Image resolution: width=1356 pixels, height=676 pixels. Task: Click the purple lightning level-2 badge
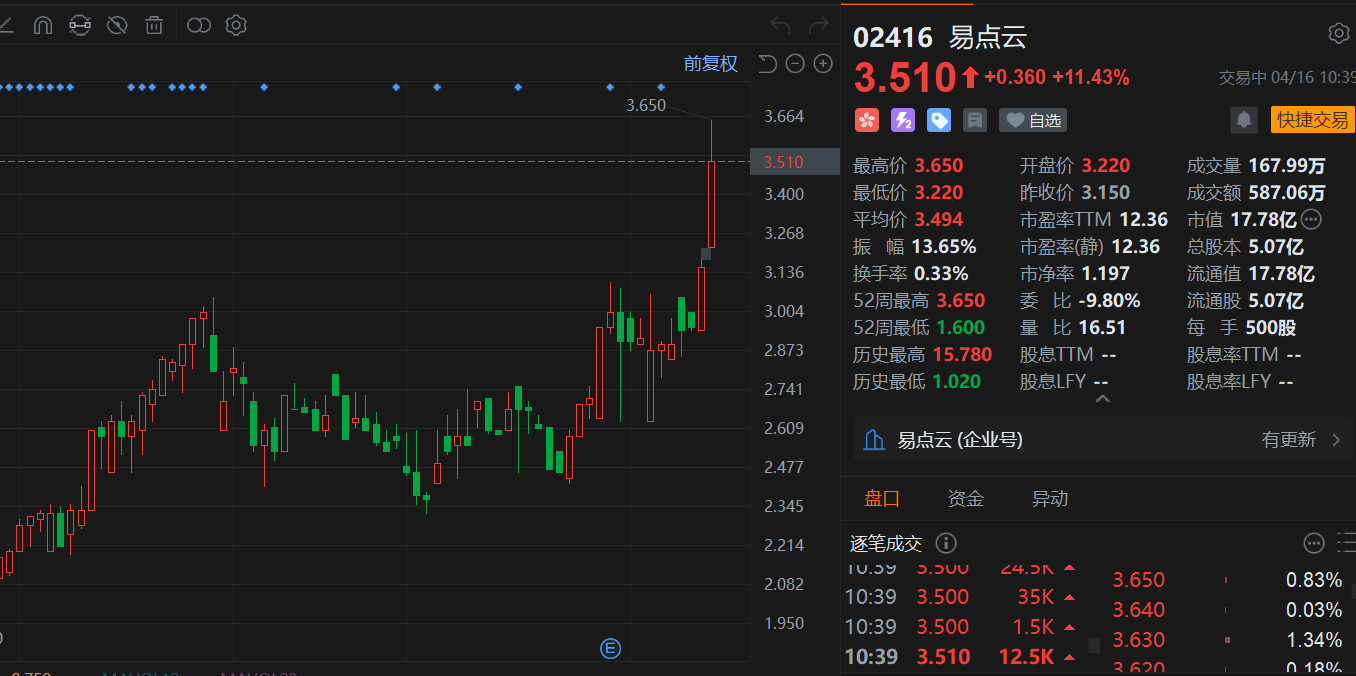pyautogui.click(x=903, y=120)
